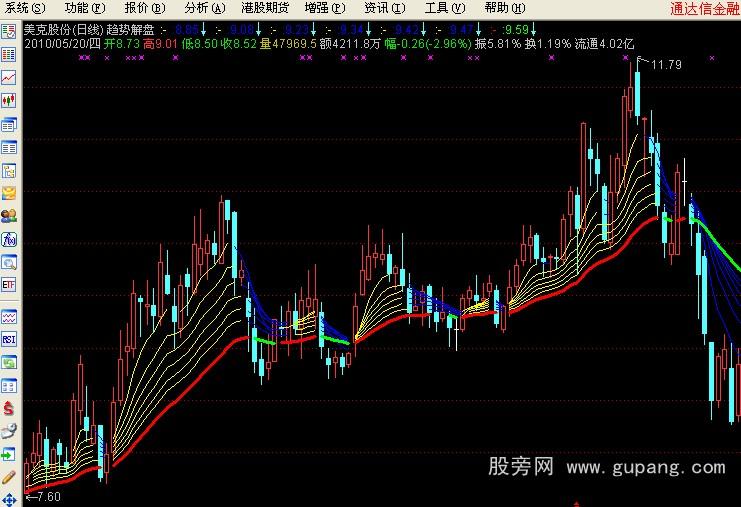The image size is (741, 507).
Task: Click the 7.60 low price marker
Action: point(44,497)
